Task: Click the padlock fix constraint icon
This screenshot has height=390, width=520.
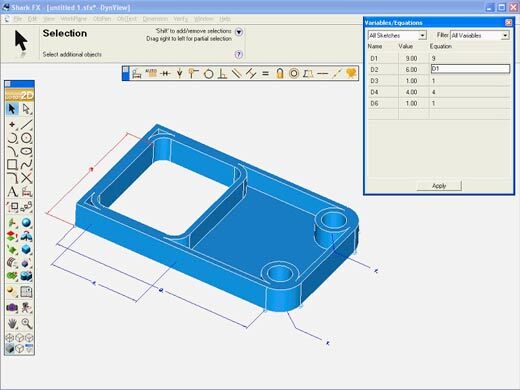Action: (280, 73)
